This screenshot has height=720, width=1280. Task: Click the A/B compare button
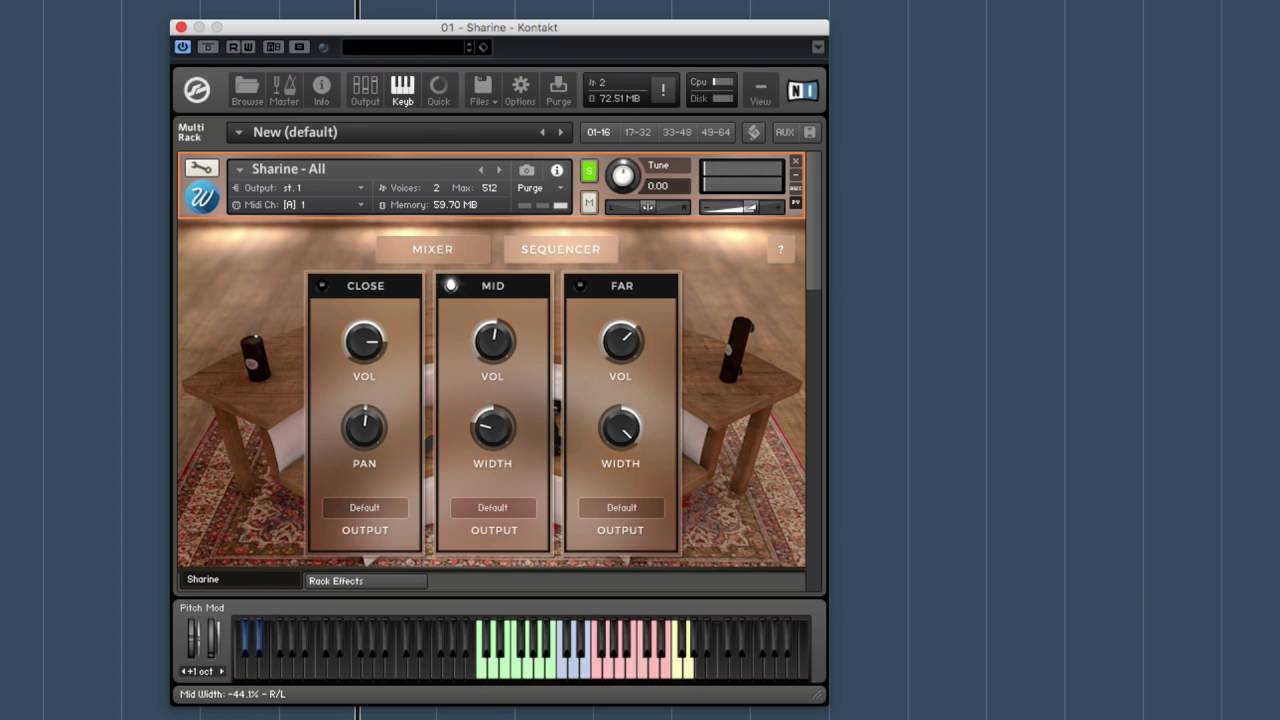(273, 47)
